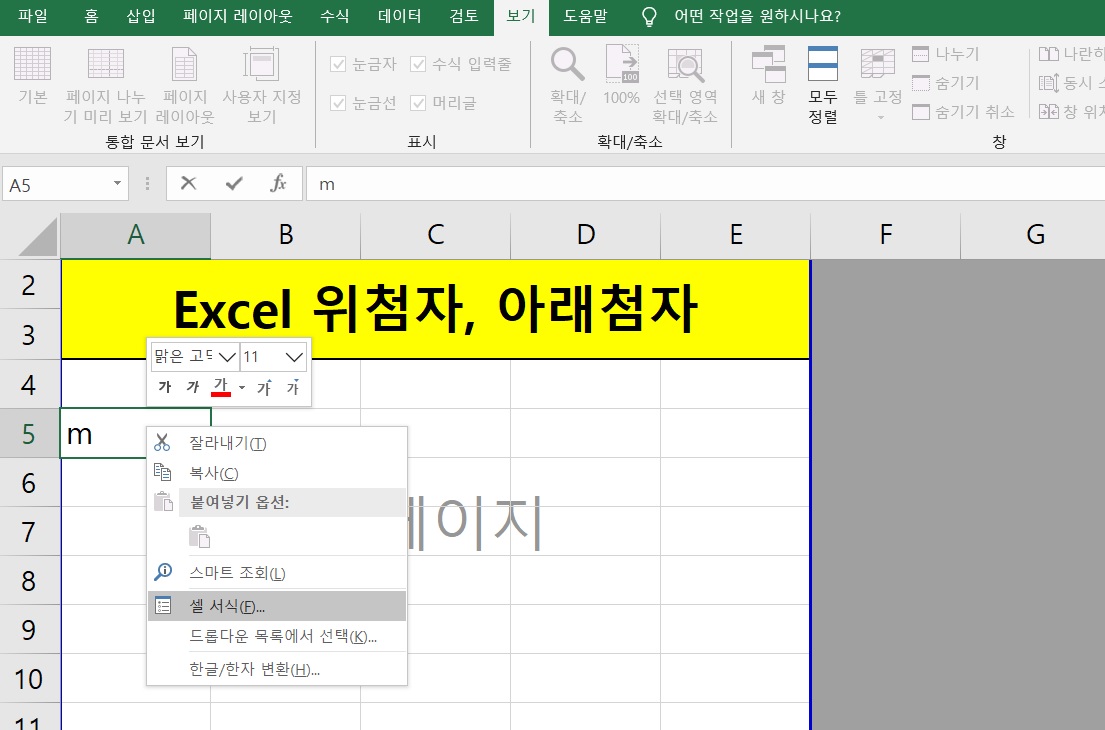Viewport: 1105px width, 730px height.
Task: Cancel the formula bar entry (X)
Action: (188, 184)
